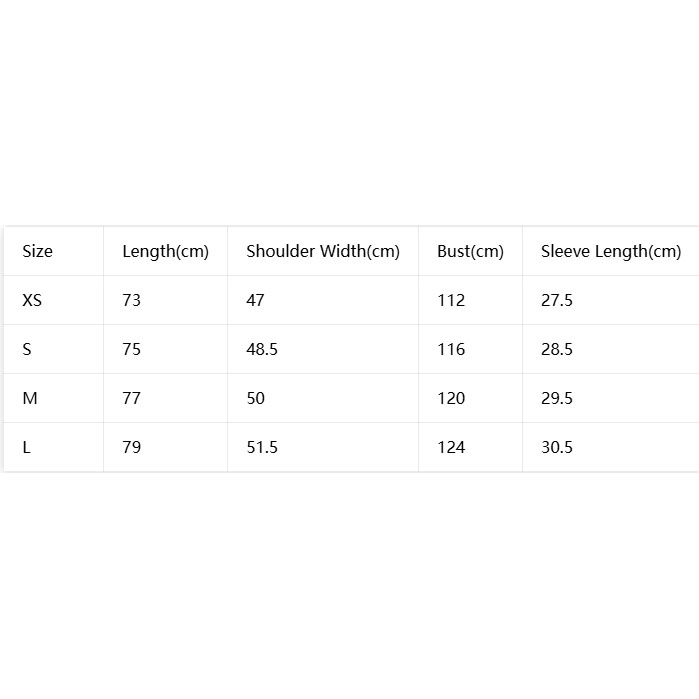Screen dimensions: 699x699
Task: Click the M size row label
Action: coord(30,398)
